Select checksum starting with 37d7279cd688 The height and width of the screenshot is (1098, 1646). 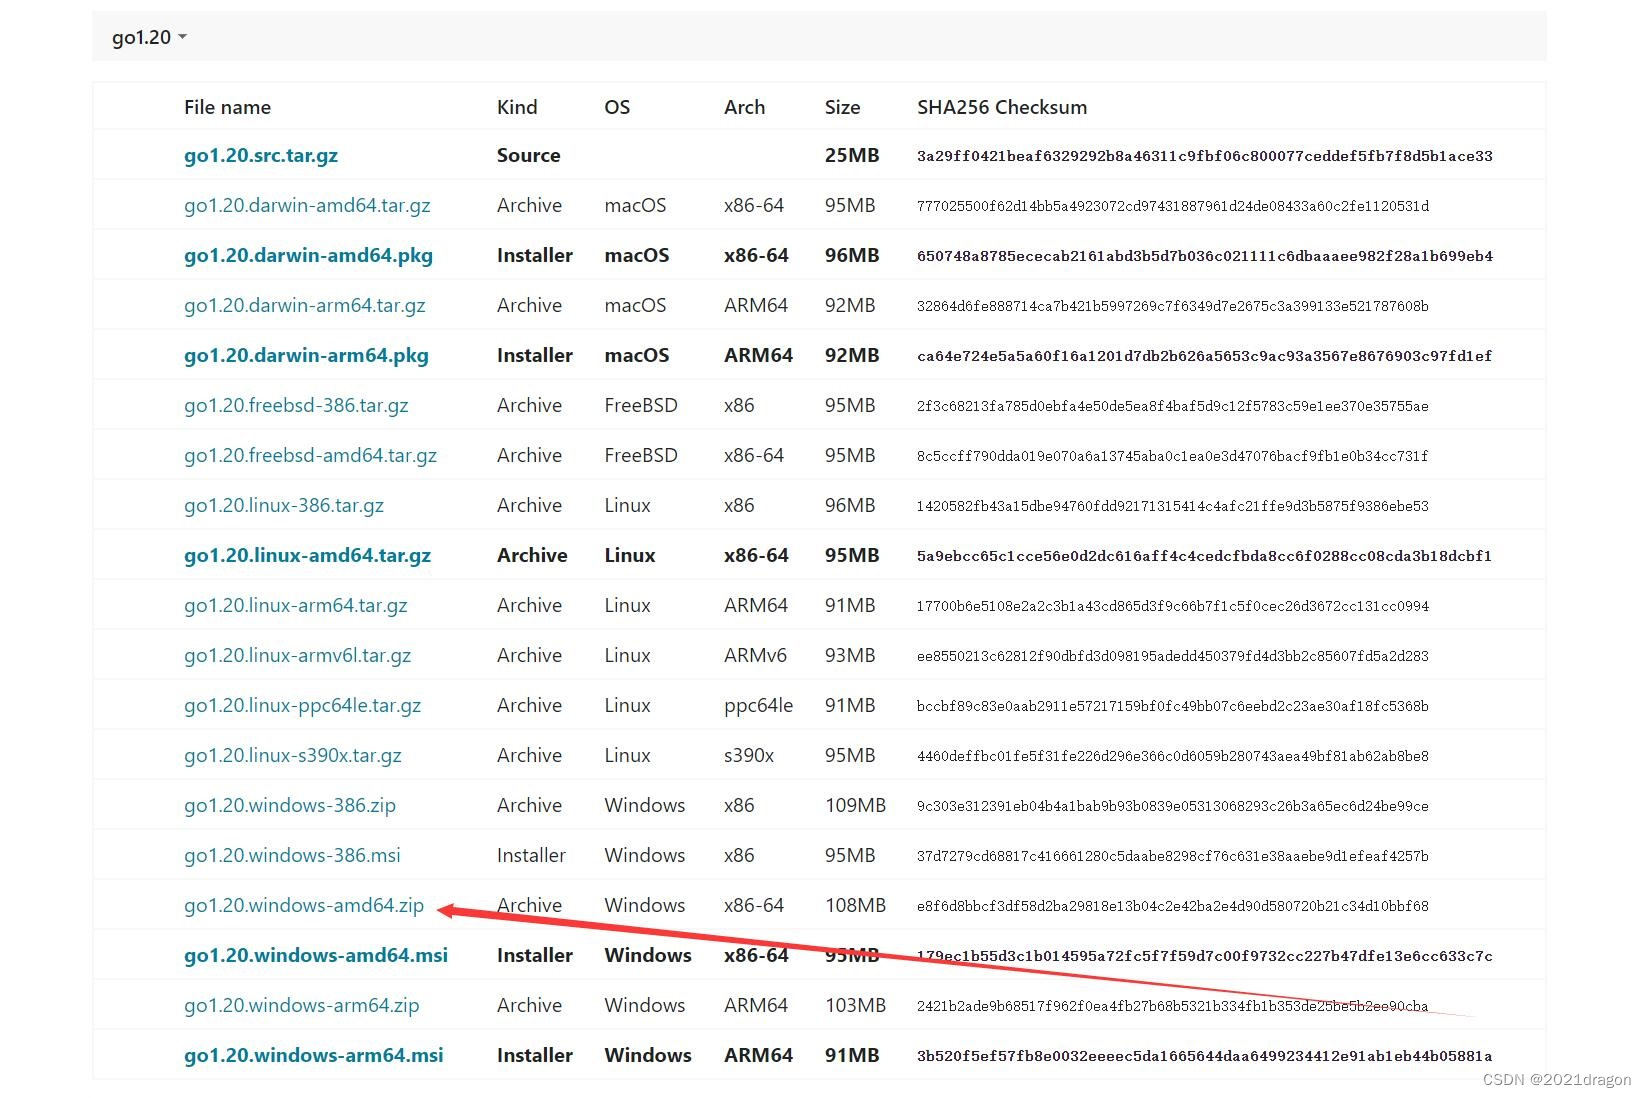pyautogui.click(x=1173, y=856)
